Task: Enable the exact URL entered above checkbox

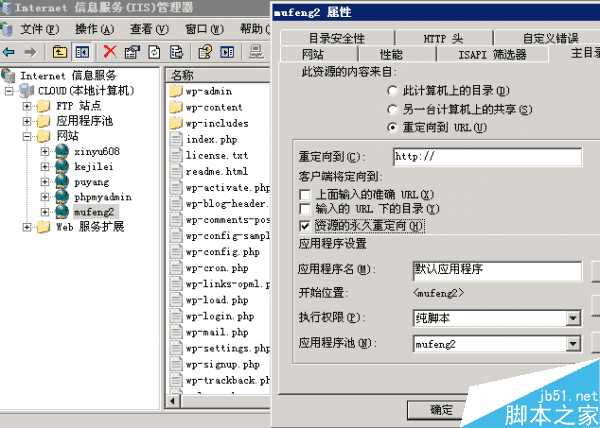Action: coord(305,194)
